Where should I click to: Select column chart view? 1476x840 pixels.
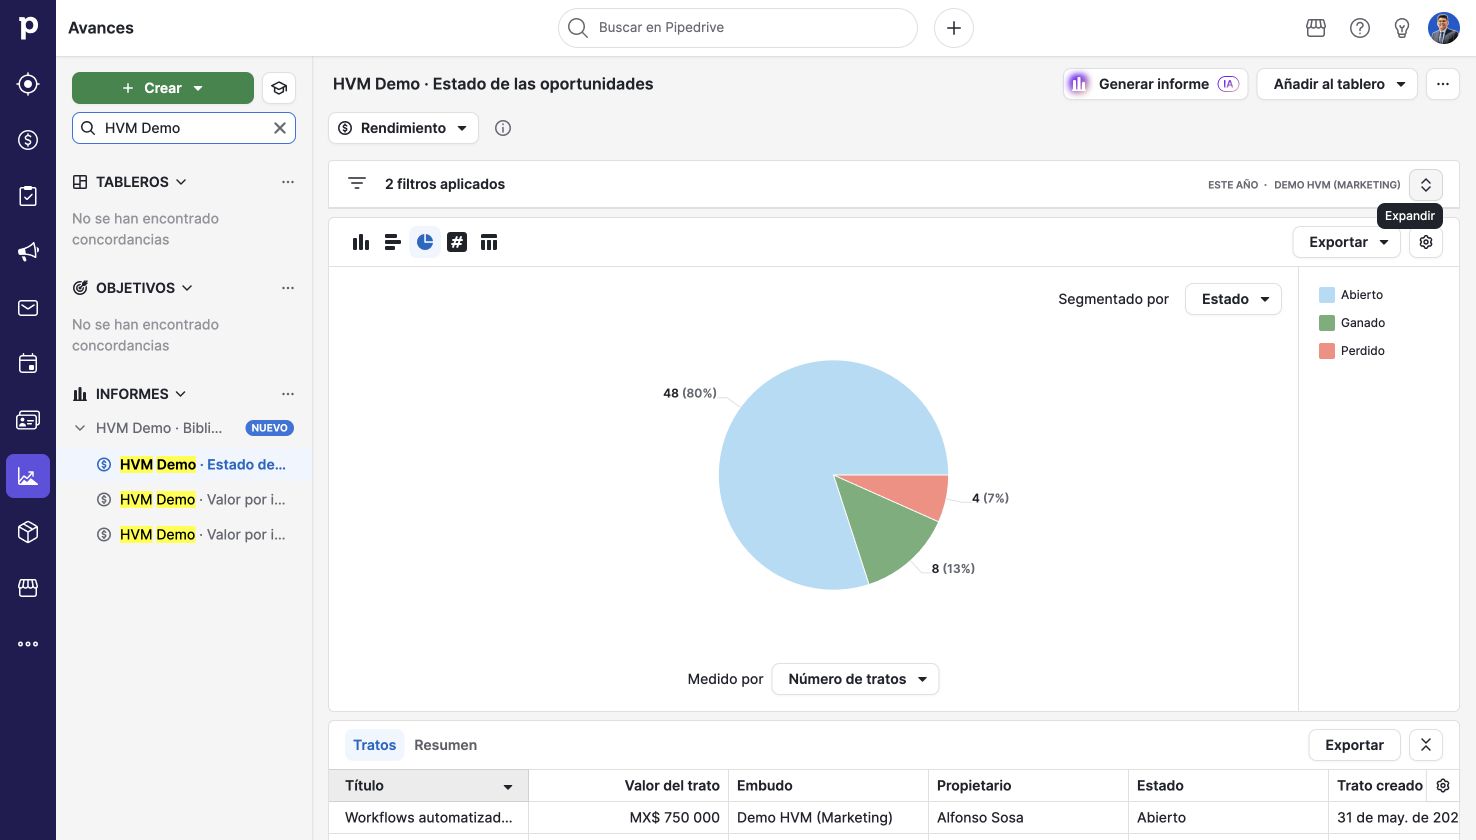(x=361, y=242)
